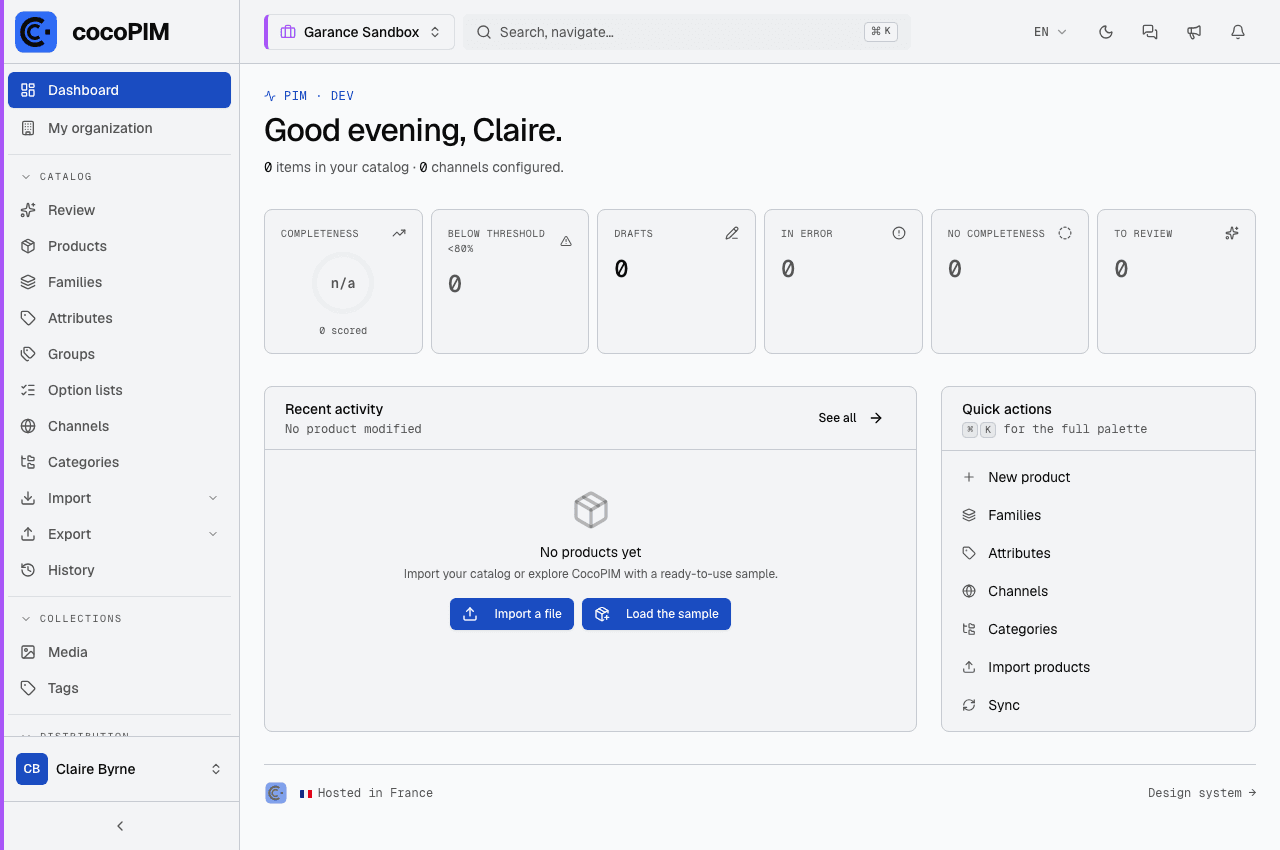1280x850 pixels.
Task: Click the footer cocoPIM logo icon
Action: [x=276, y=793]
